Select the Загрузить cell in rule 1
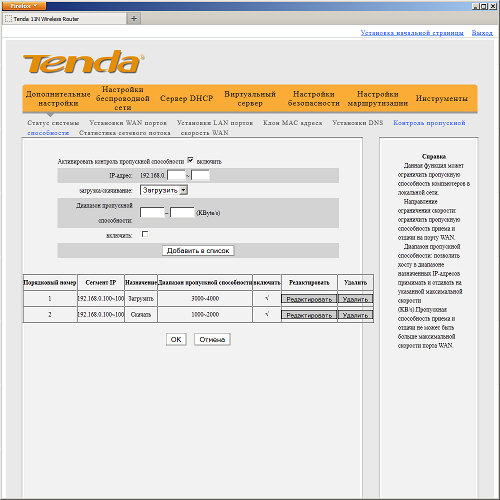Image resolution: width=500 pixels, height=500 pixels. pos(141,299)
